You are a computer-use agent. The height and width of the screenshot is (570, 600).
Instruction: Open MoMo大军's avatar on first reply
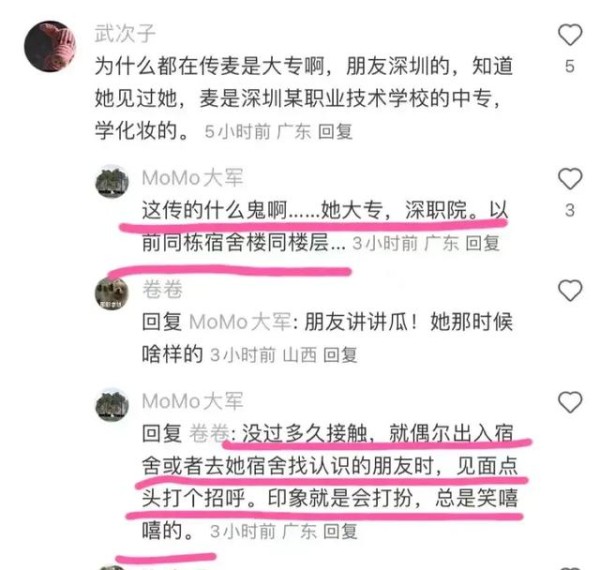click(x=112, y=182)
